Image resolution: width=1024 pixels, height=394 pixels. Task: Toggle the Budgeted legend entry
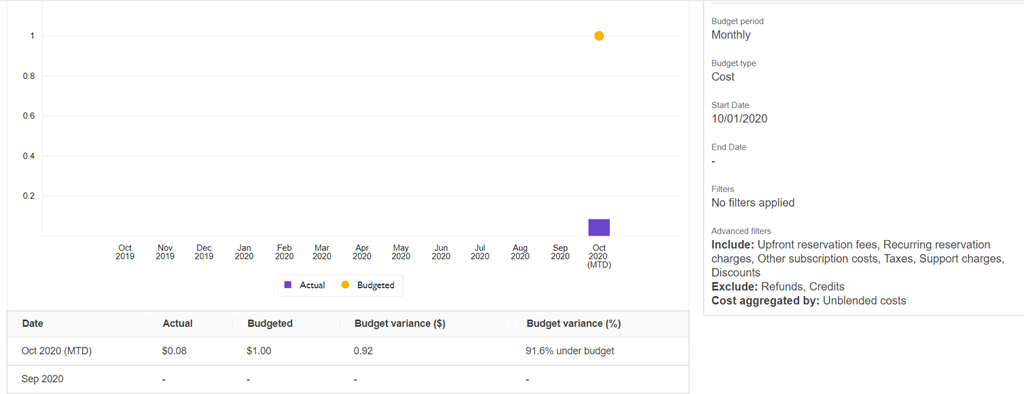tap(368, 285)
